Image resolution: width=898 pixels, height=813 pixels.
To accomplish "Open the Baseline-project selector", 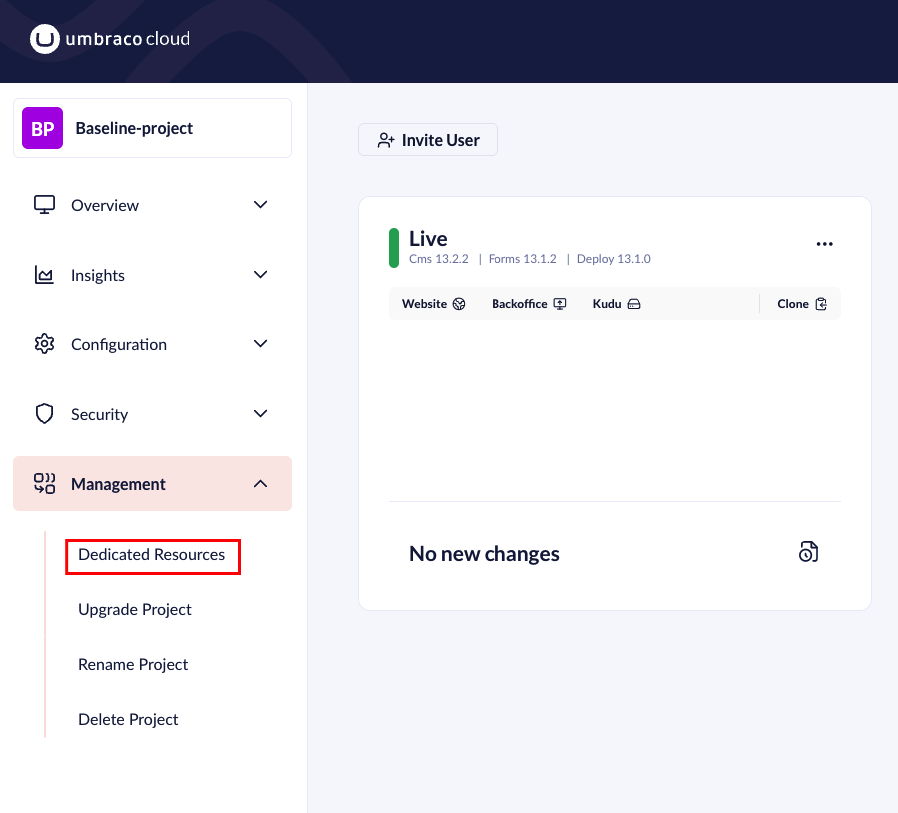I will coord(152,128).
